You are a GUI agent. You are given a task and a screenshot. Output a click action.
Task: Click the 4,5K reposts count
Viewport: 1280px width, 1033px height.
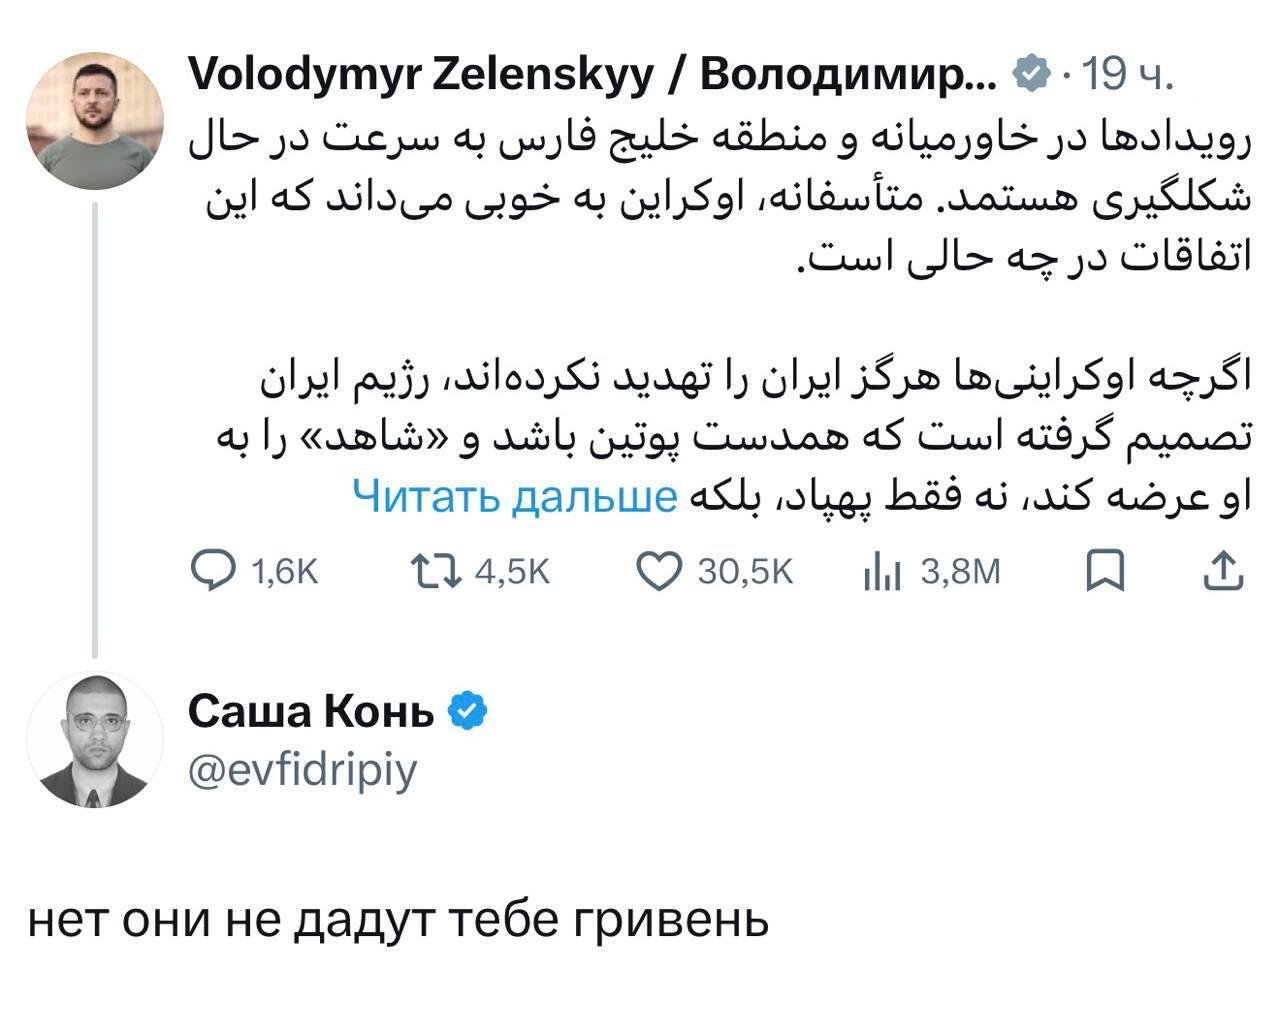pyautogui.click(x=512, y=571)
